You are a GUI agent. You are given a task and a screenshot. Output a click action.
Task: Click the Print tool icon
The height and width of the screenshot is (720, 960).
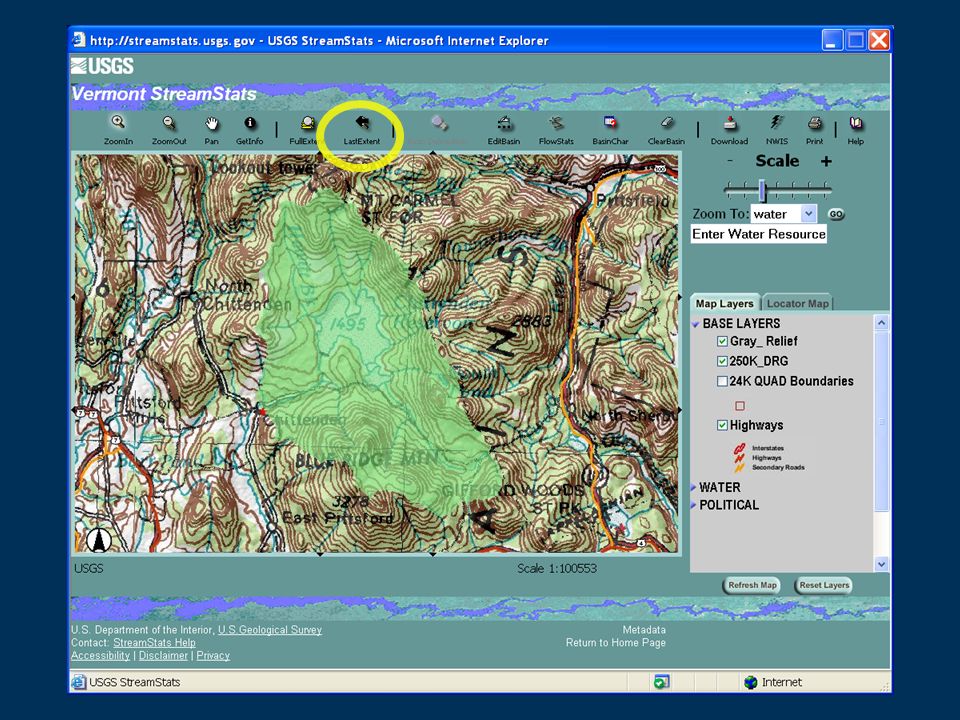814,123
